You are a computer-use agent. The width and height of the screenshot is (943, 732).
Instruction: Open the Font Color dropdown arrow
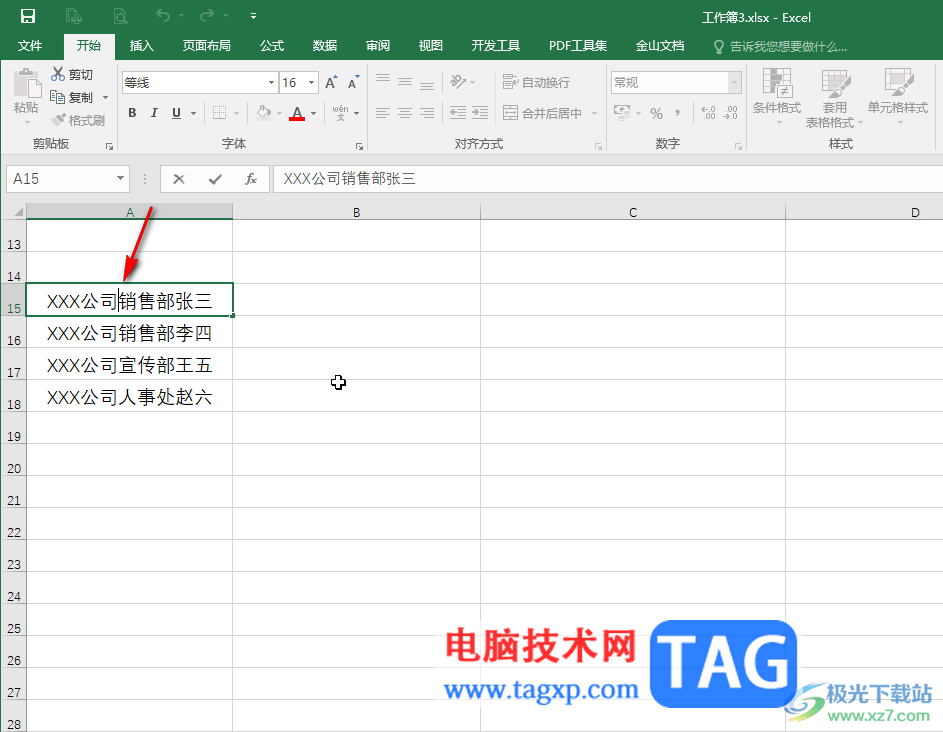coord(313,113)
